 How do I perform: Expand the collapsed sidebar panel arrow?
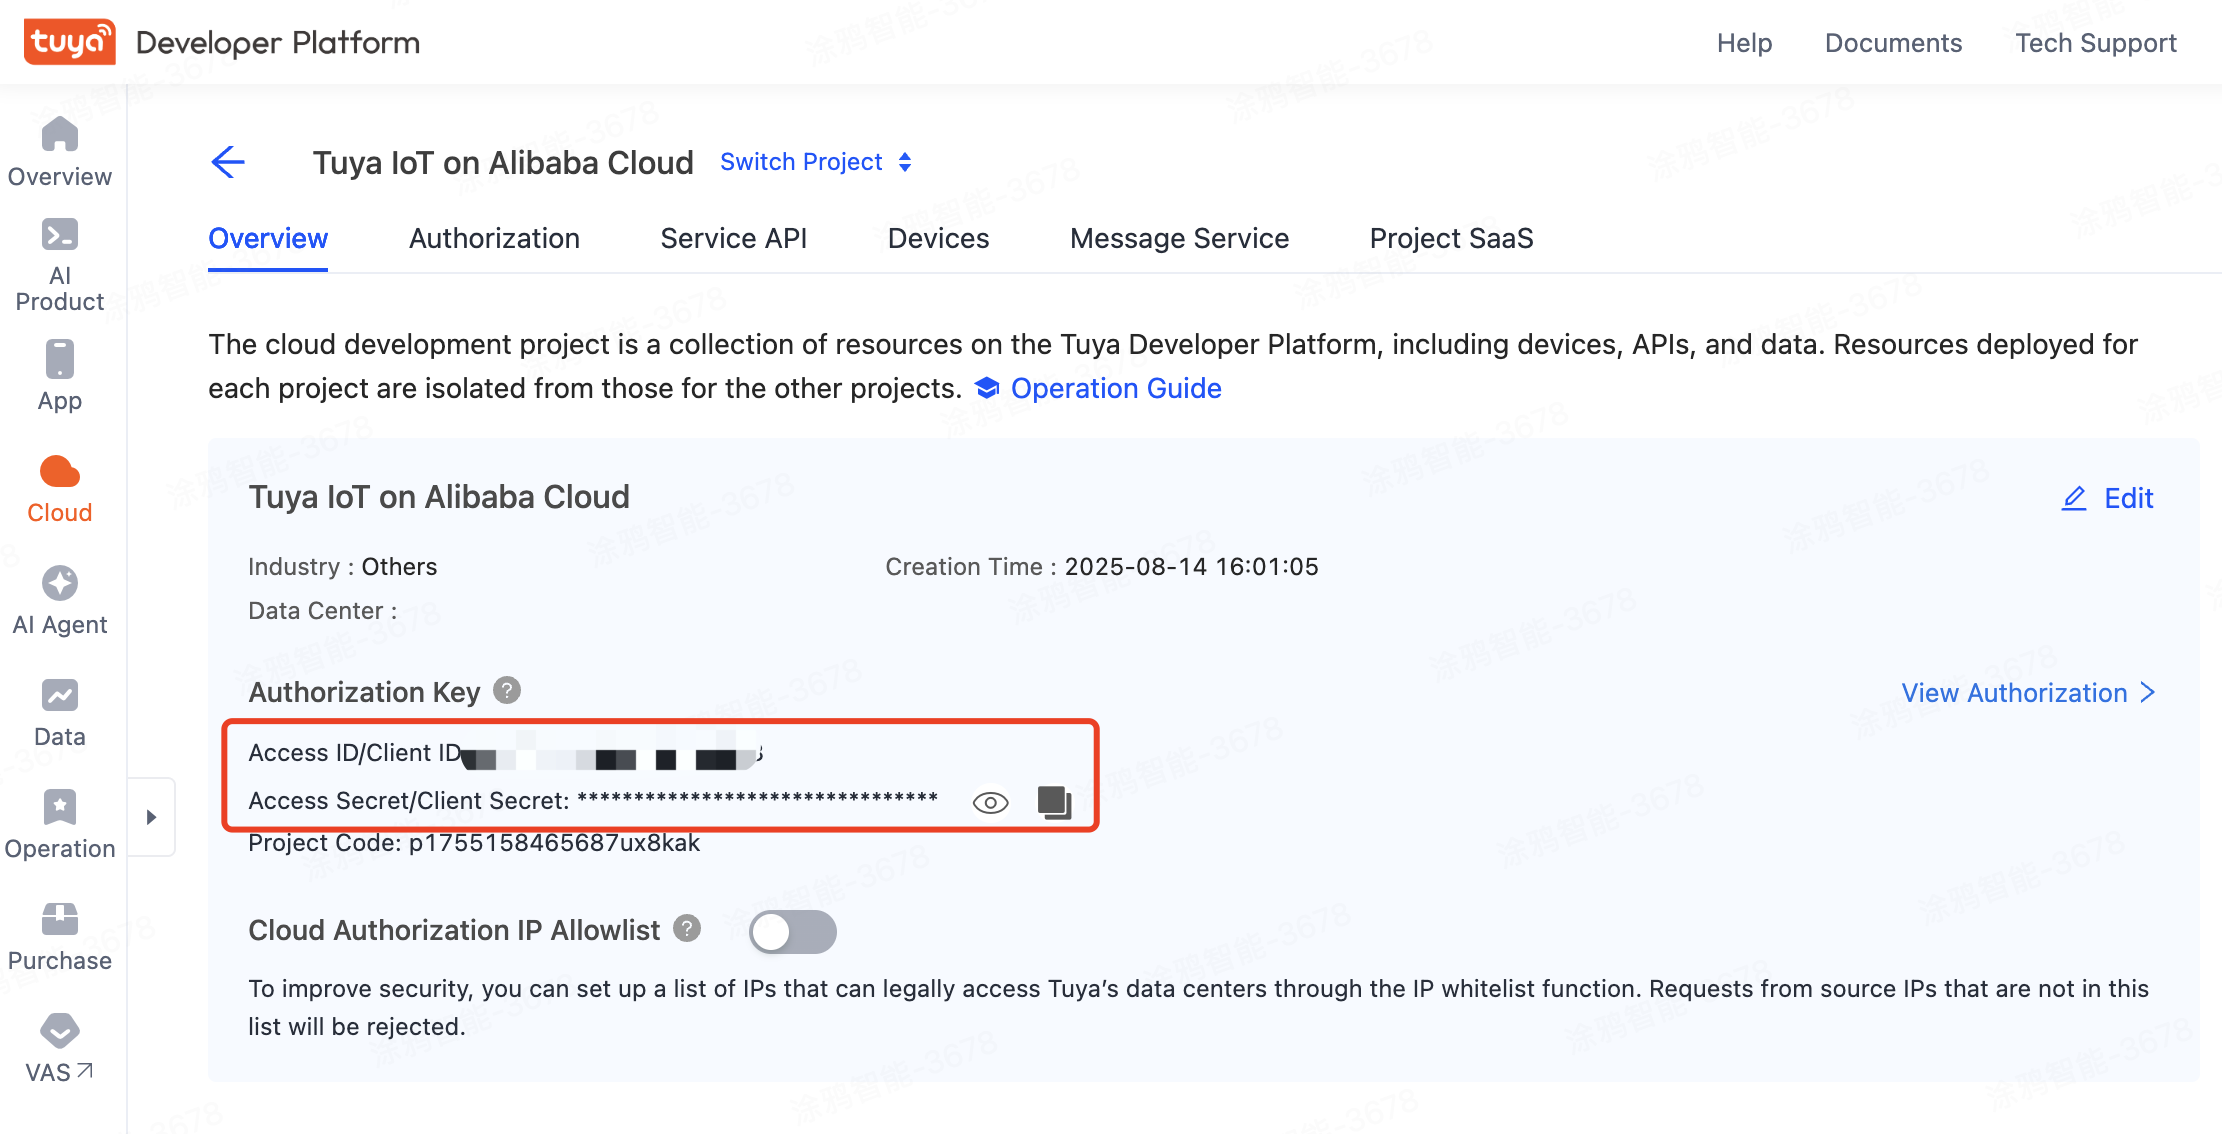[x=152, y=817]
